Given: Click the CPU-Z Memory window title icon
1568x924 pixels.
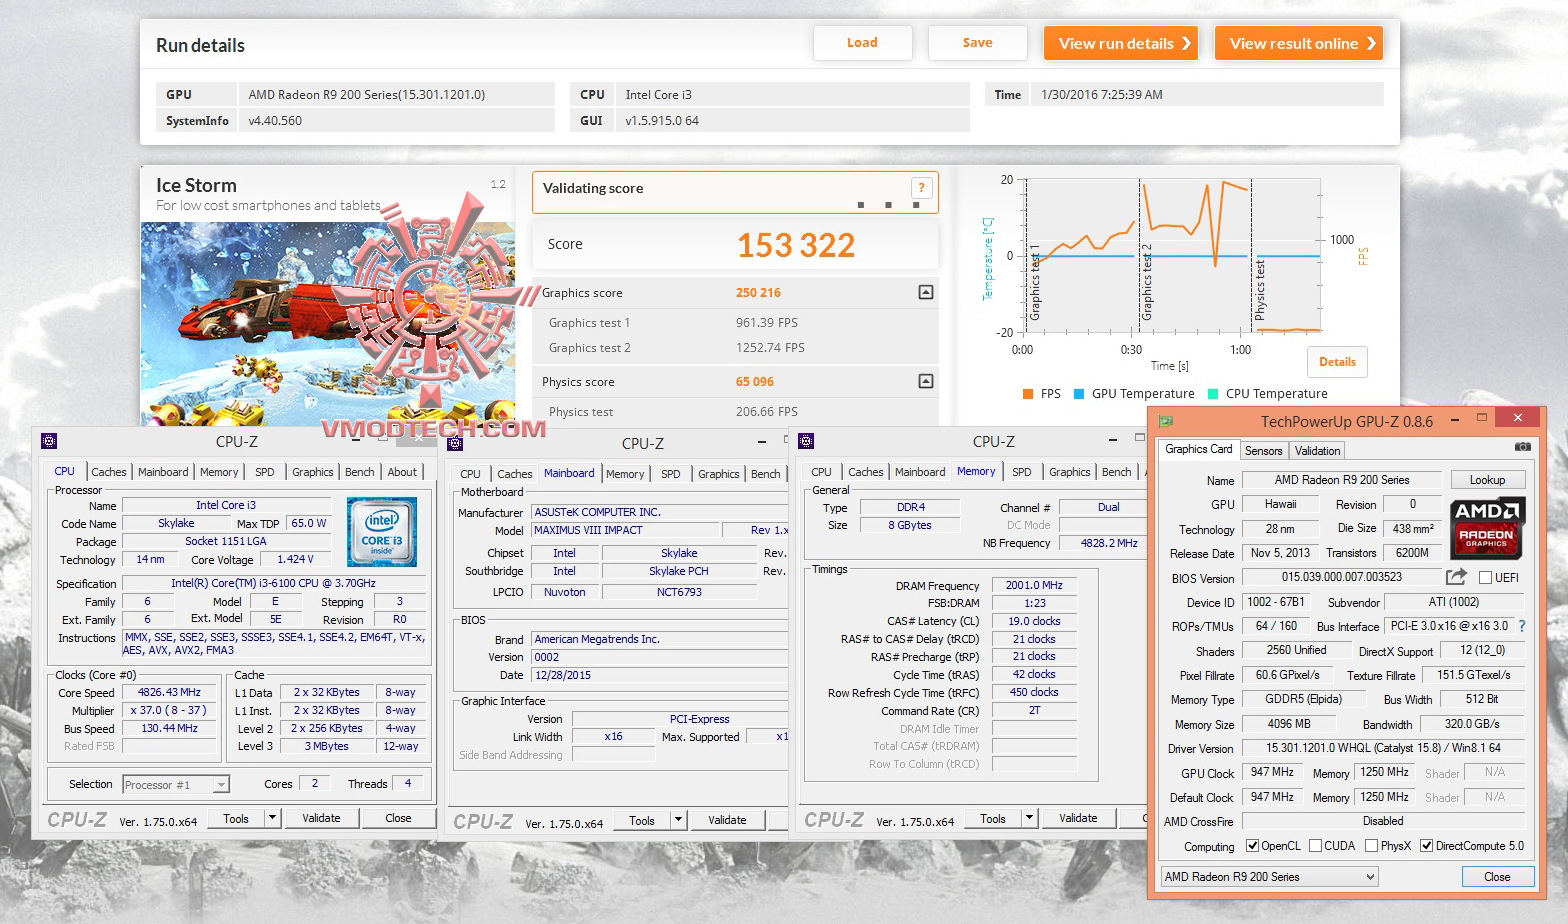Looking at the screenshot, I should [806, 441].
